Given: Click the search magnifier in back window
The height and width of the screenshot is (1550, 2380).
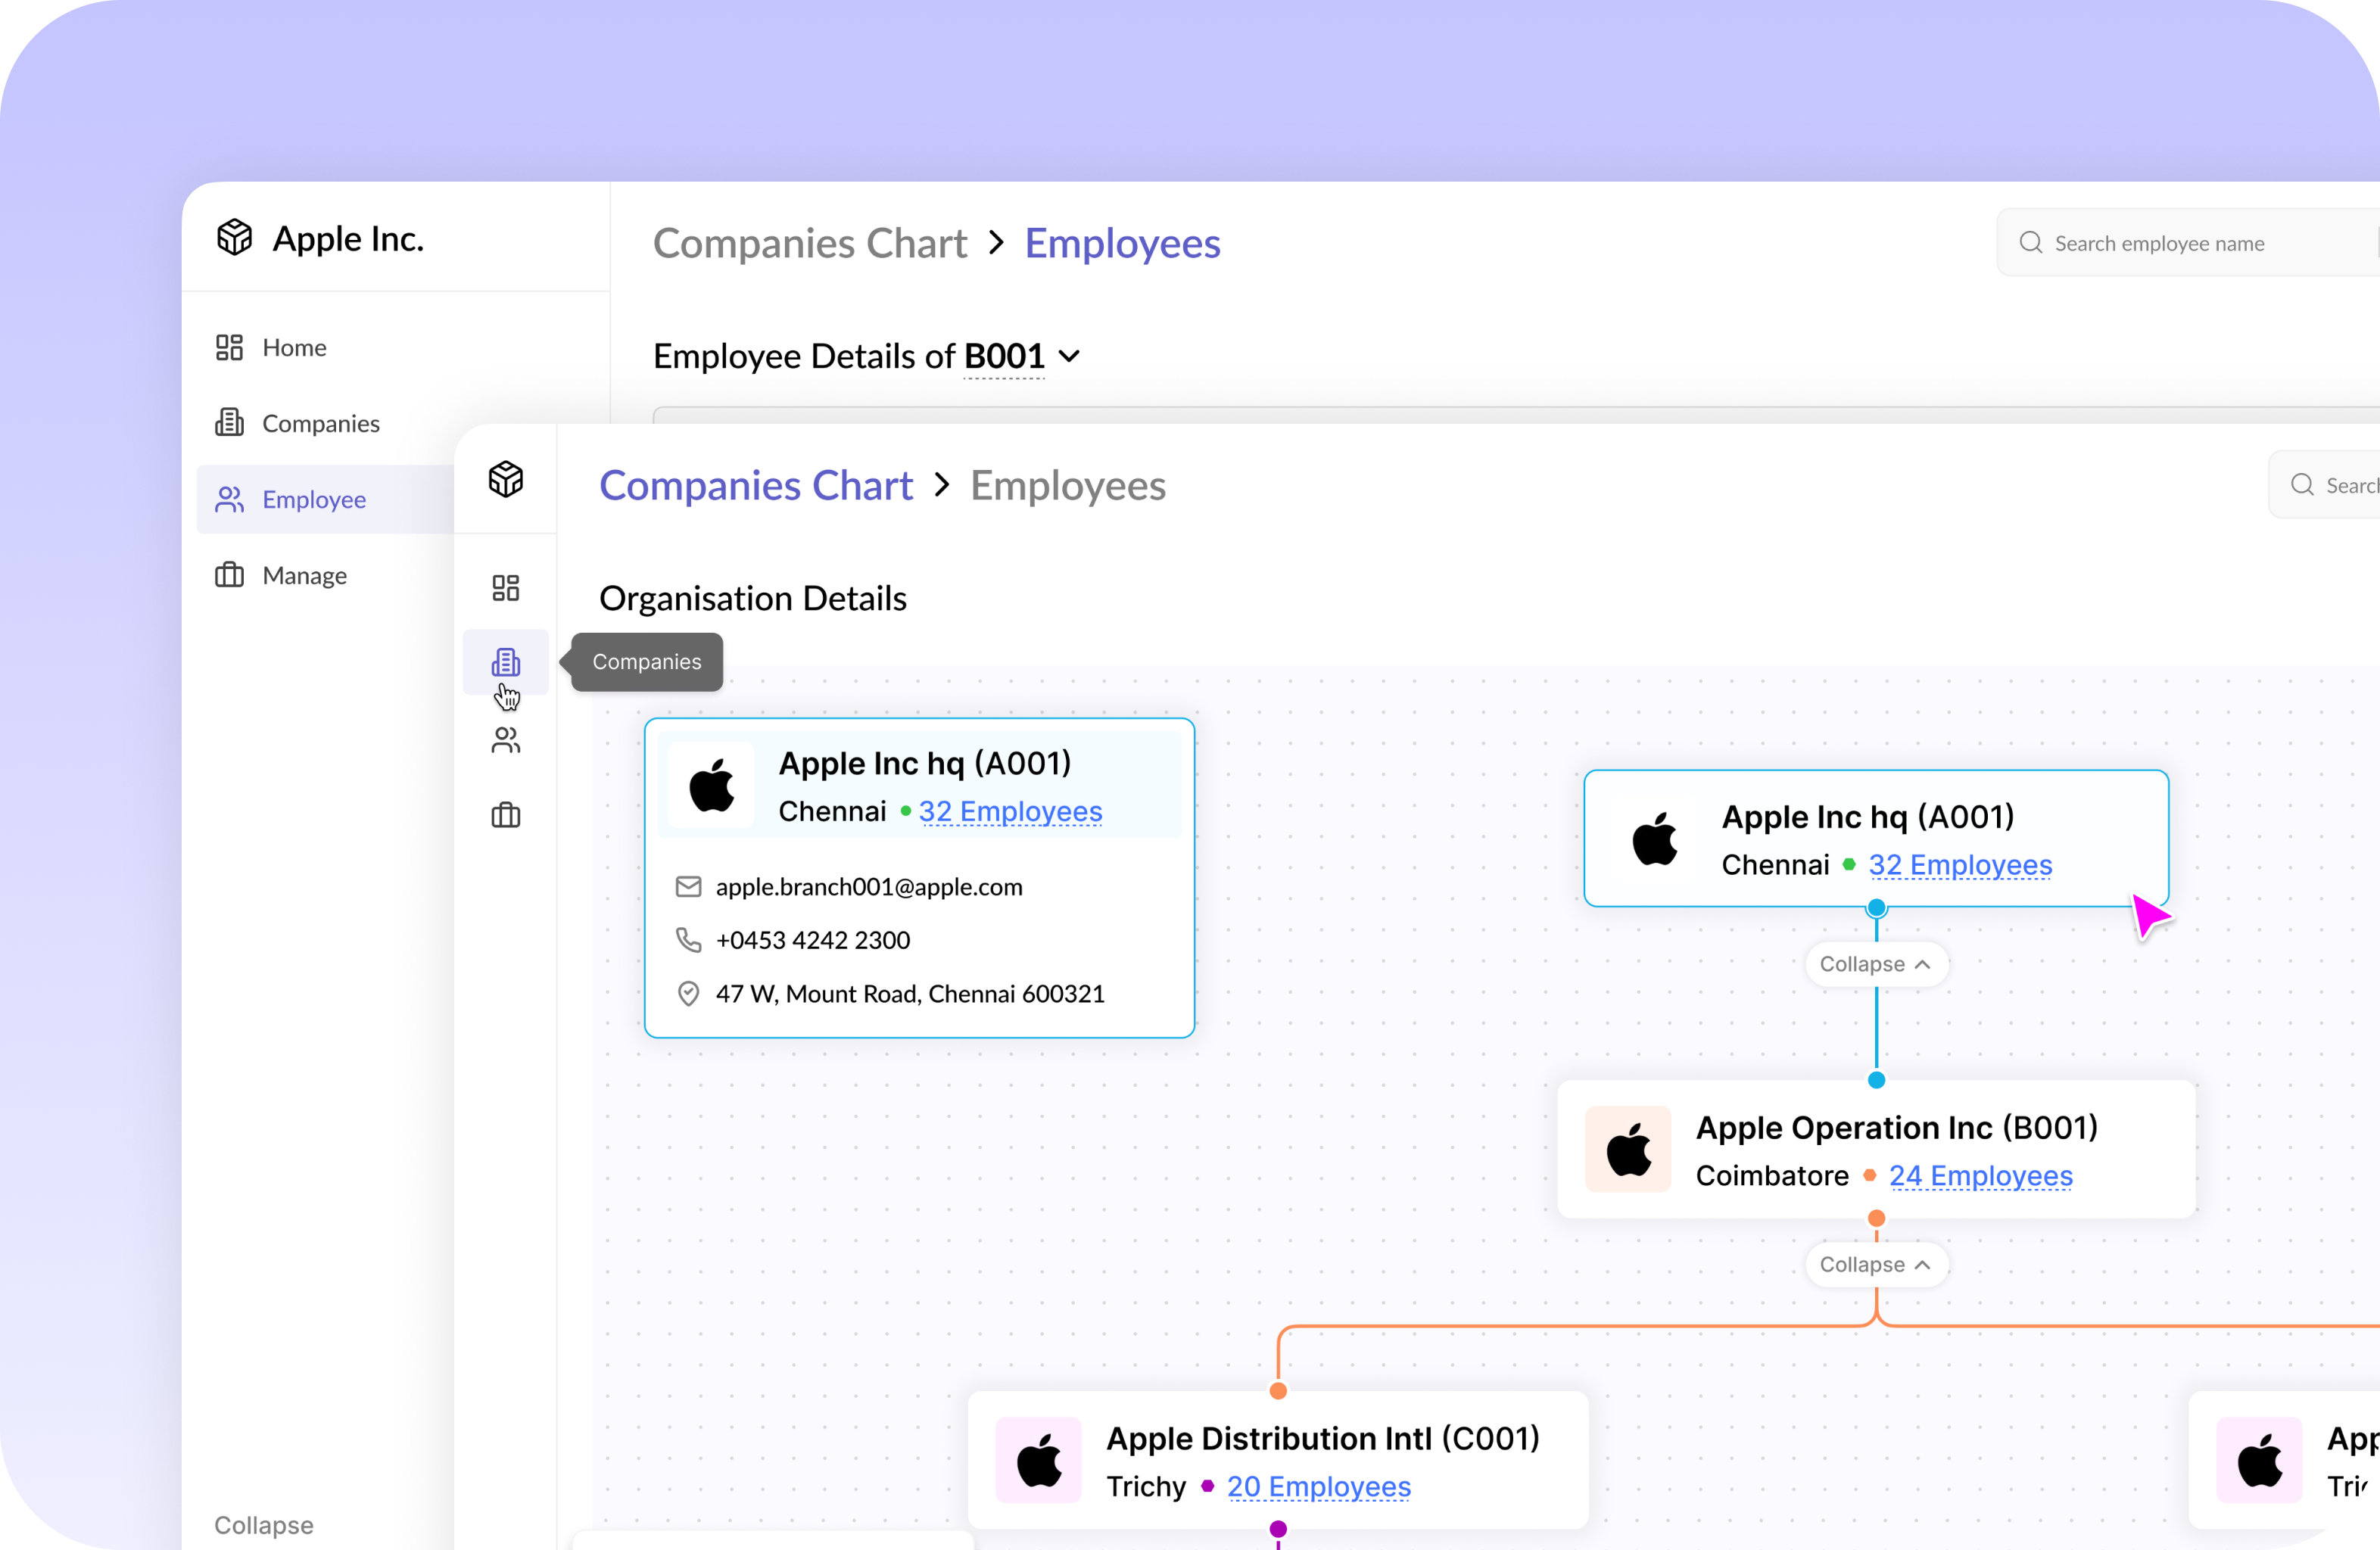Looking at the screenshot, I should click(x=2030, y=242).
